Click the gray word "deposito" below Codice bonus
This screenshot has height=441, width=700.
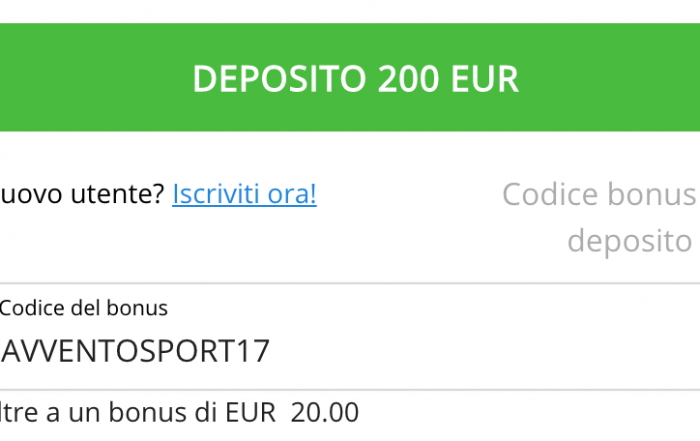pyautogui.click(x=629, y=241)
